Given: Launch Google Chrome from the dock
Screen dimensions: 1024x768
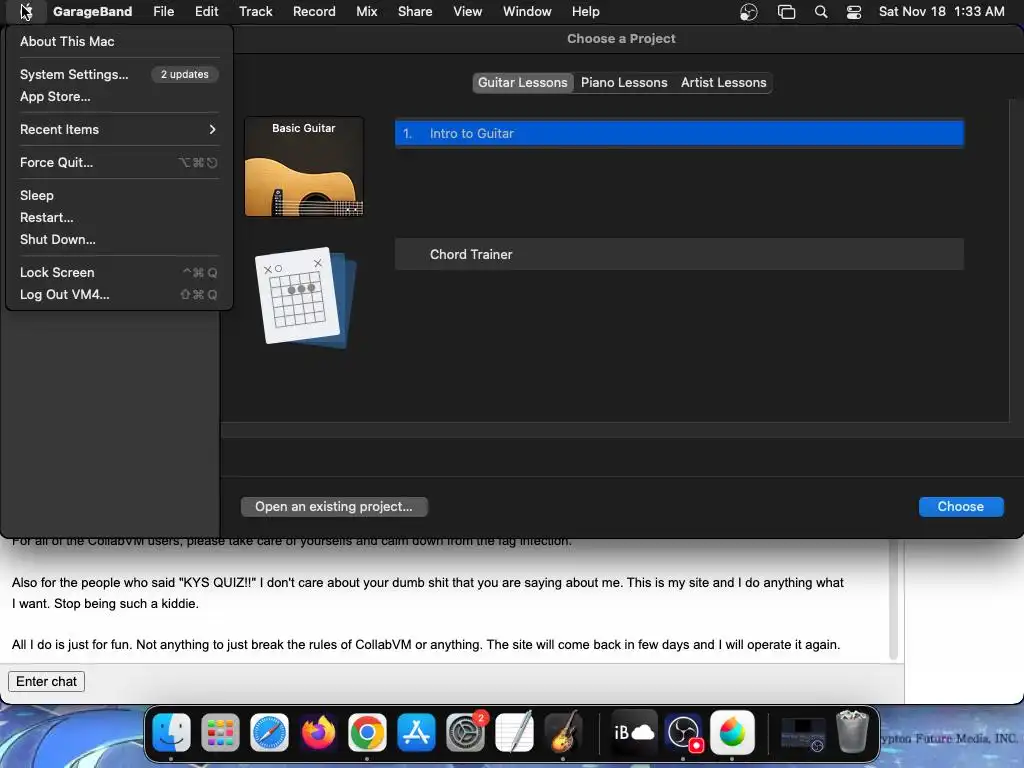Looking at the screenshot, I should point(367,732).
